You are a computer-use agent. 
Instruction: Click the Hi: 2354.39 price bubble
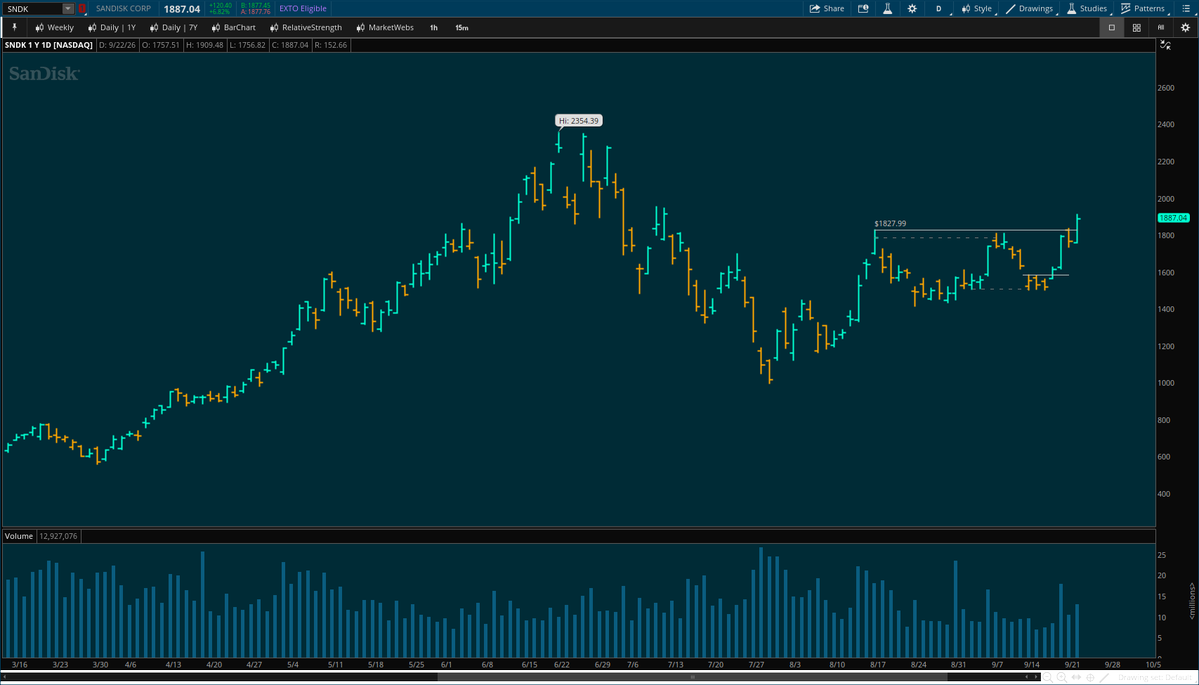tap(579, 120)
